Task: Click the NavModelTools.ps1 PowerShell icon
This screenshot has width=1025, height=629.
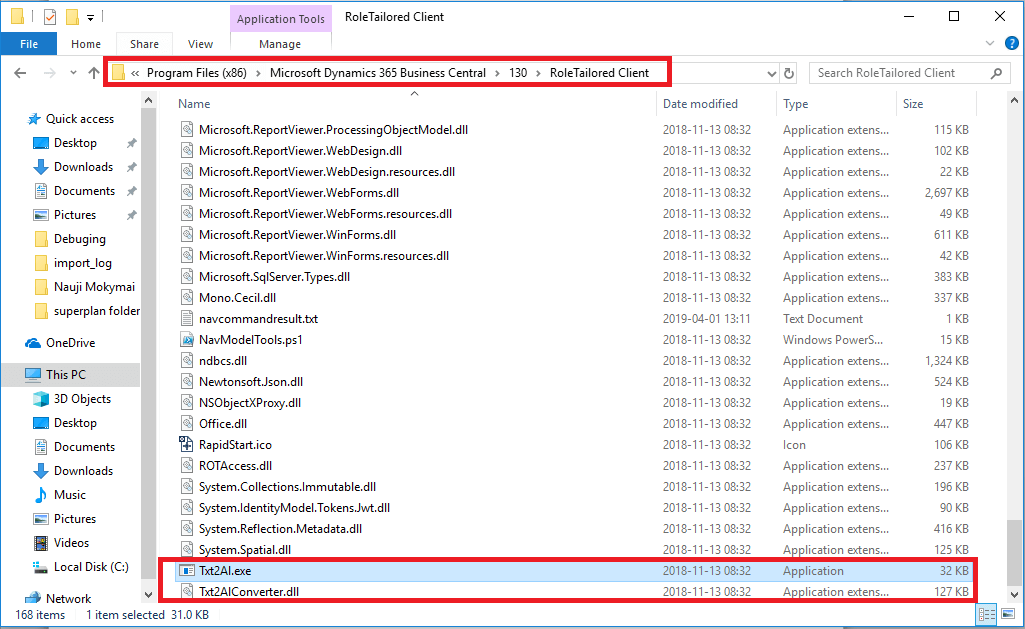Action: 187,340
